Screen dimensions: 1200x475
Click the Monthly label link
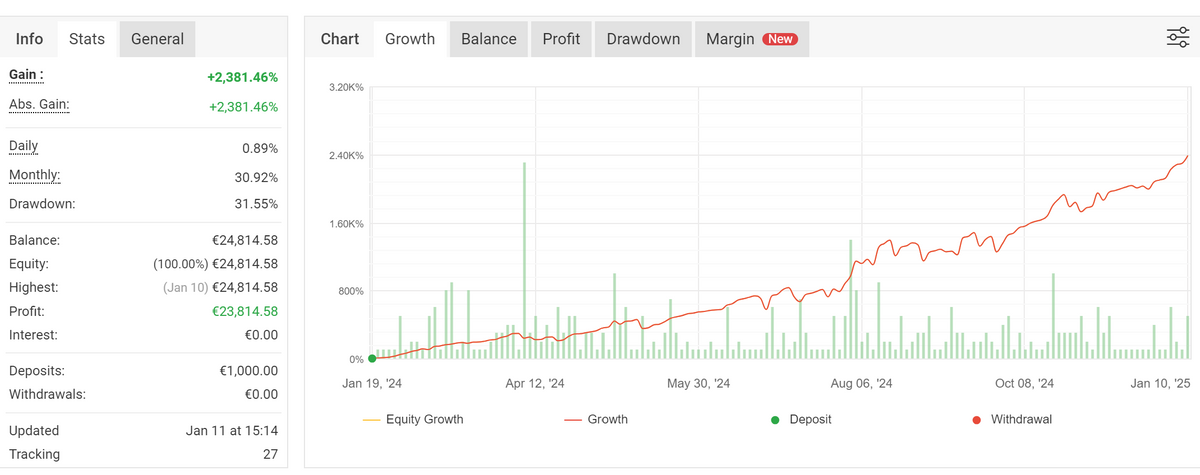35,175
